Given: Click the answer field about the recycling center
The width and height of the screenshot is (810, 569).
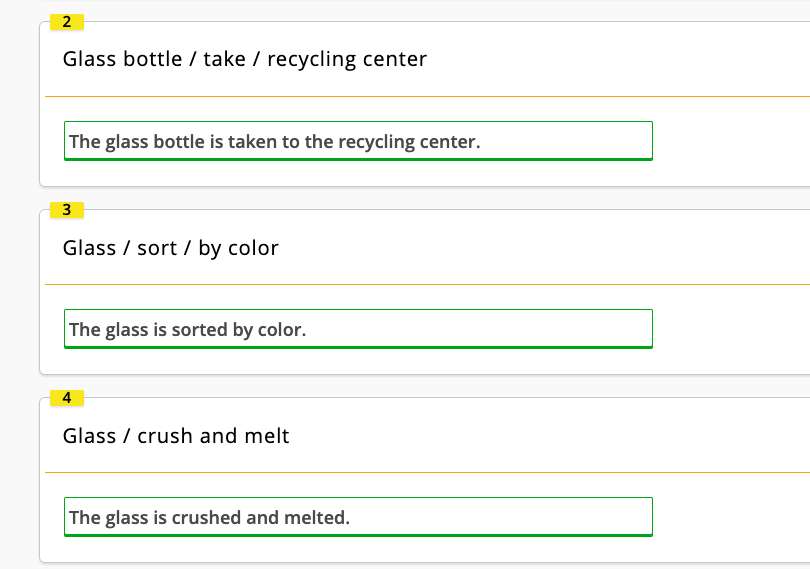Looking at the screenshot, I should point(358,141).
